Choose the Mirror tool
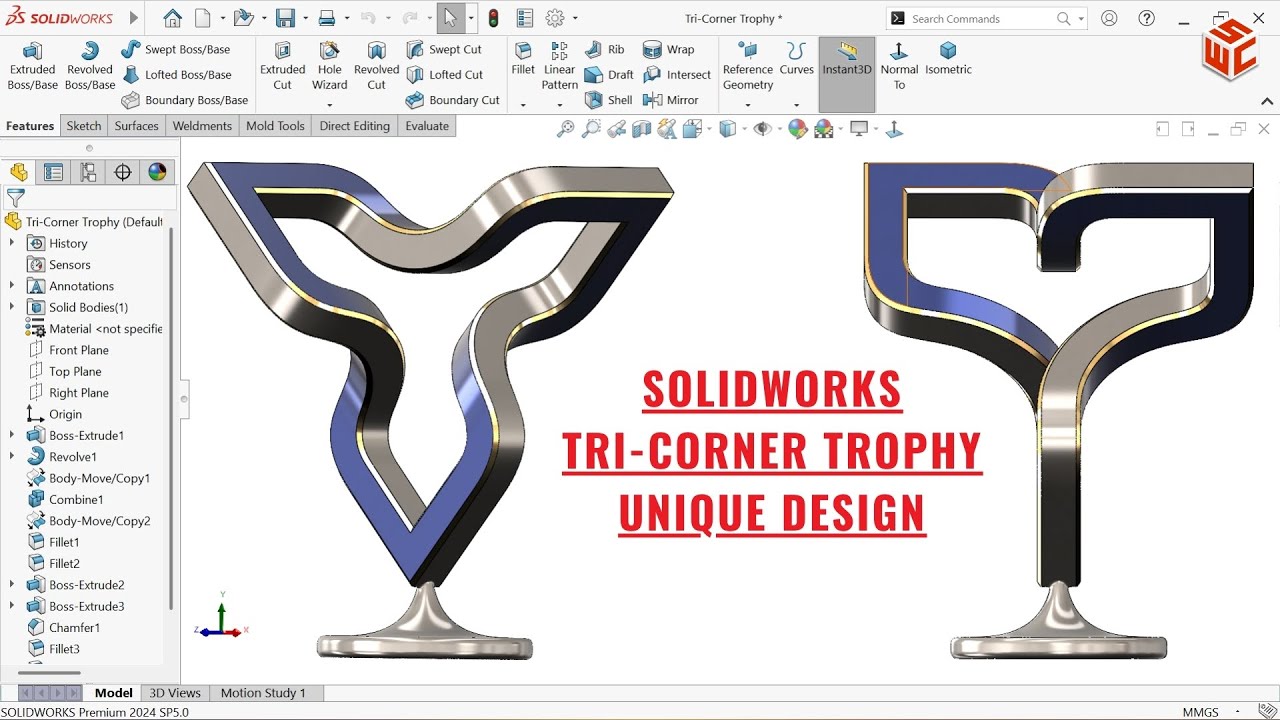 [671, 100]
